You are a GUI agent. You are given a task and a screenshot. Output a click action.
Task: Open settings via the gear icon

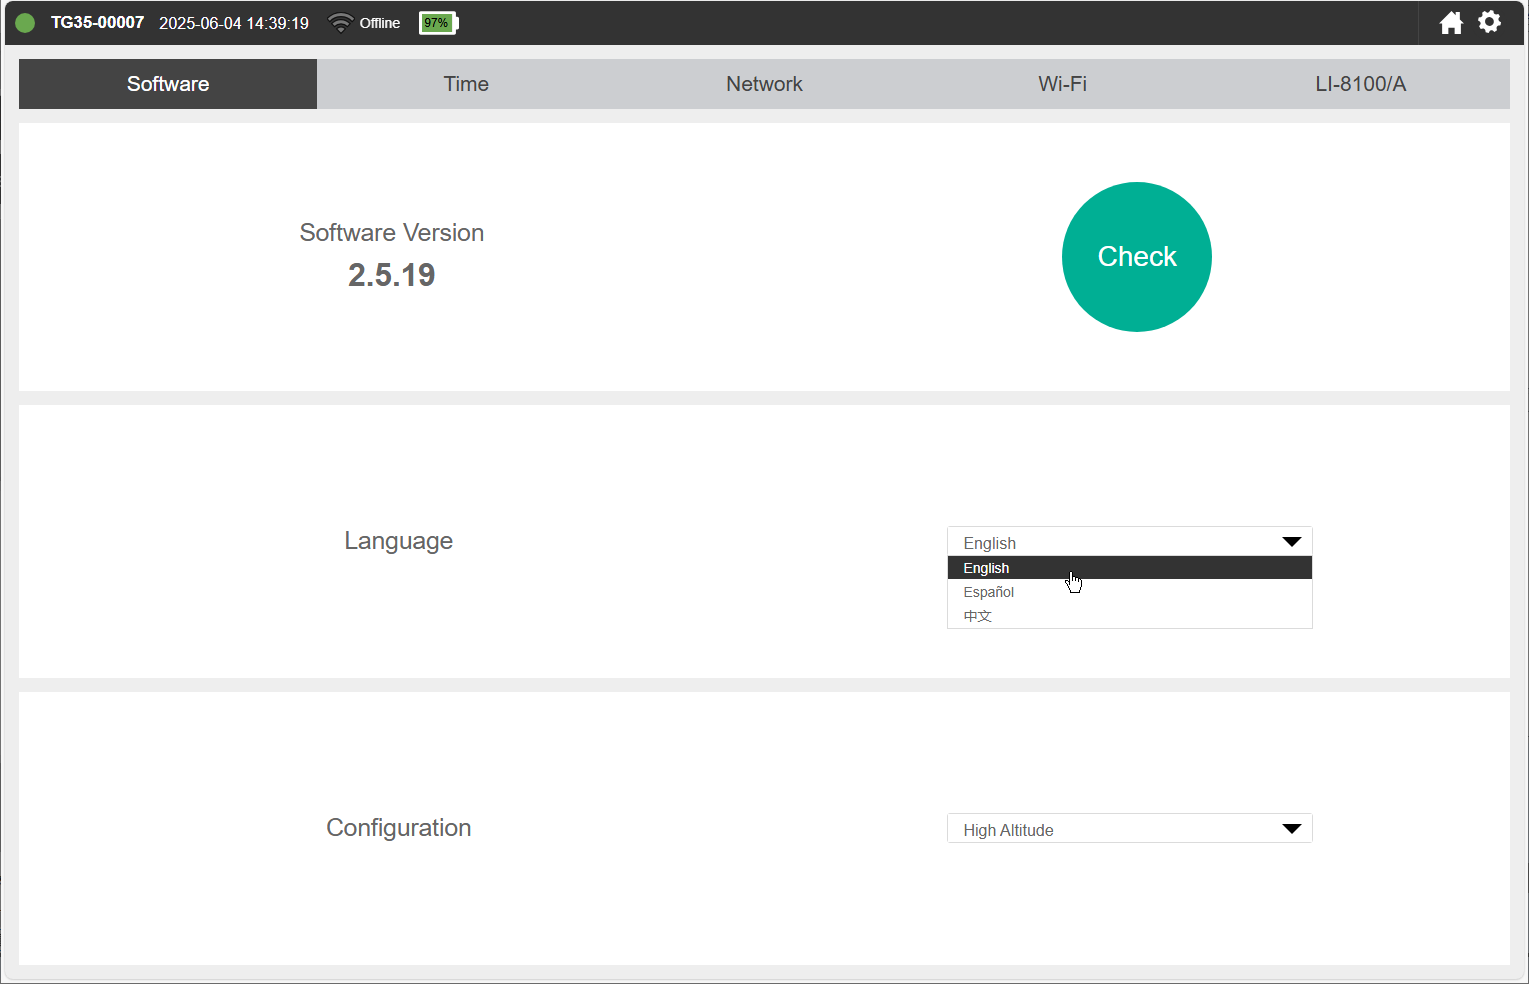pos(1489,22)
